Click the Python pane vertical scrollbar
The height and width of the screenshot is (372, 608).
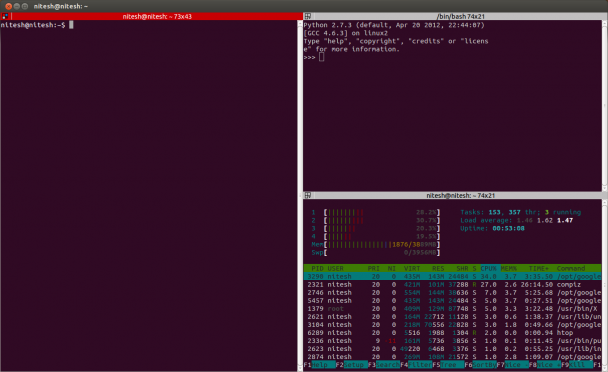[x=605, y=106]
